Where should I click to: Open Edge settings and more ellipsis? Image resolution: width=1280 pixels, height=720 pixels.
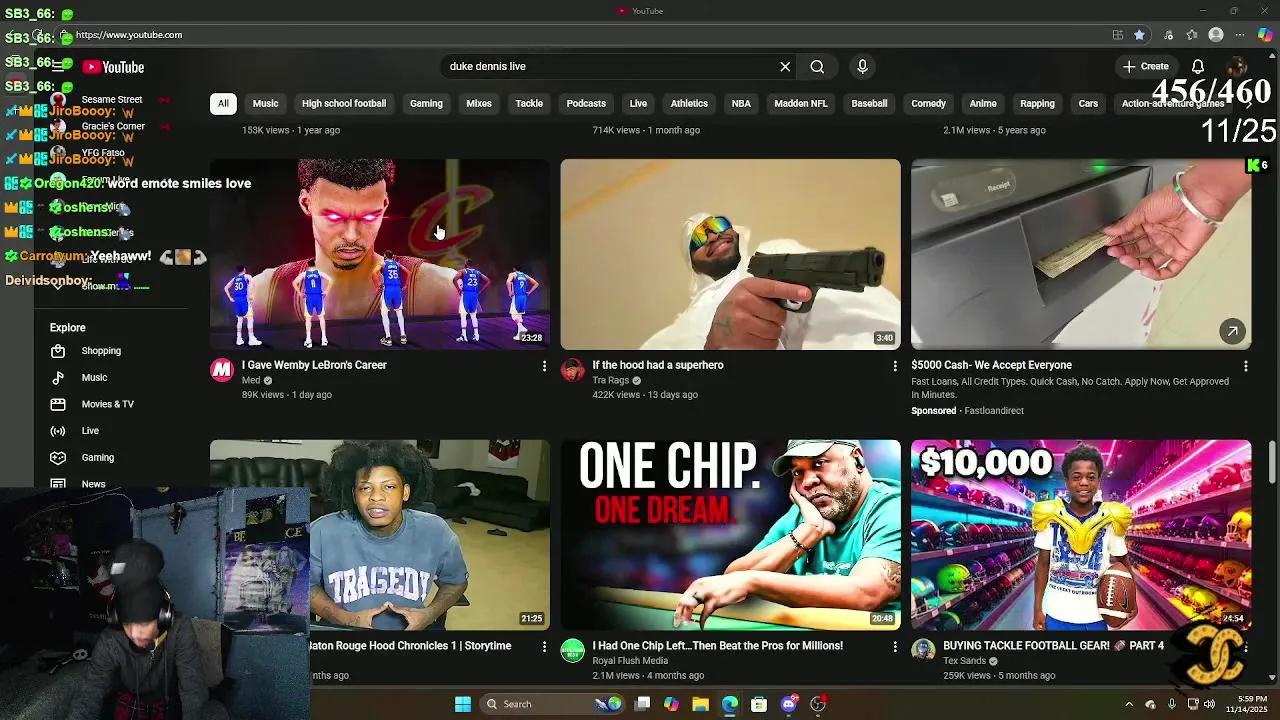(1240, 35)
